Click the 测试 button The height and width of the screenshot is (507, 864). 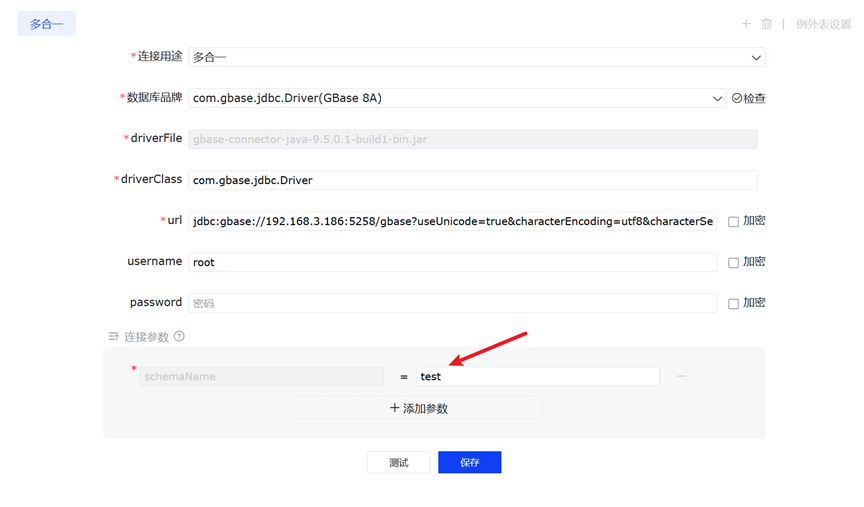tap(398, 462)
